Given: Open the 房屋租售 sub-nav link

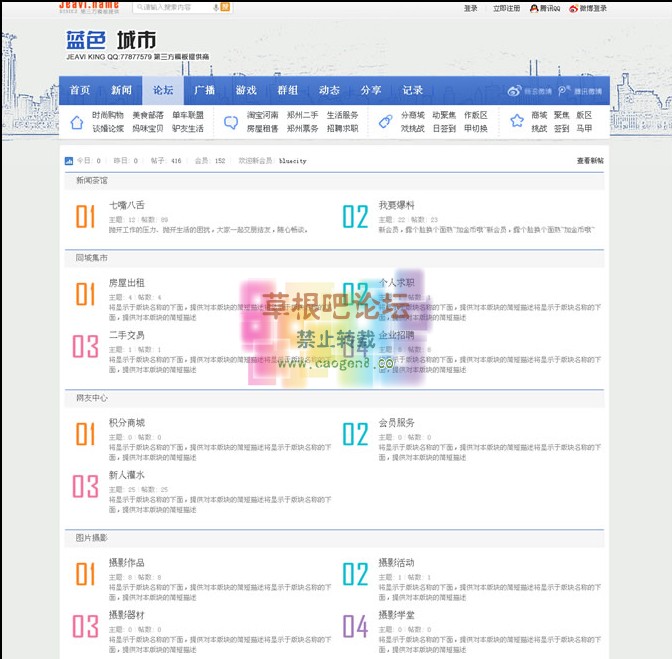Looking at the screenshot, I should [262, 128].
